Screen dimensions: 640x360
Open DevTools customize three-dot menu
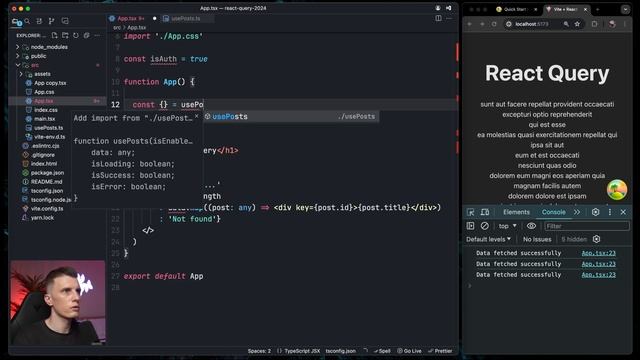(x=610, y=212)
